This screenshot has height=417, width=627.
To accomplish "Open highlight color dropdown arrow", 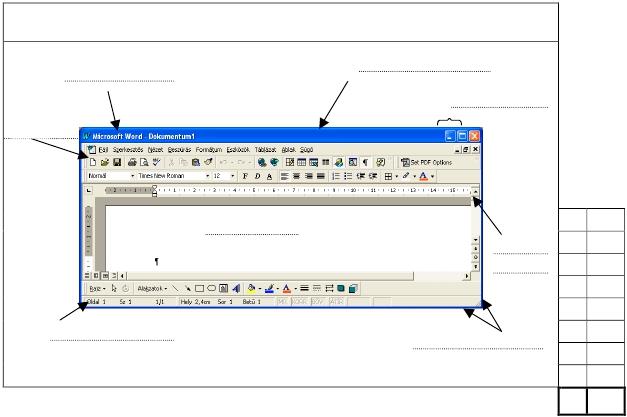I will coord(414,176).
